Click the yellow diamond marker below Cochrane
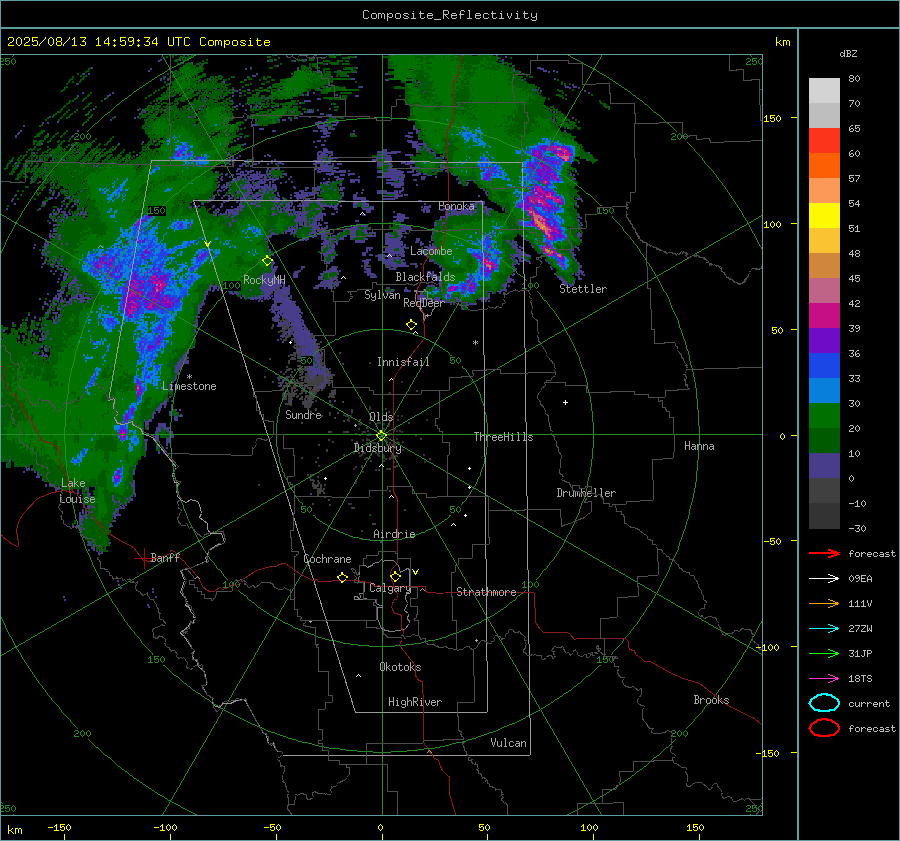 pos(342,578)
